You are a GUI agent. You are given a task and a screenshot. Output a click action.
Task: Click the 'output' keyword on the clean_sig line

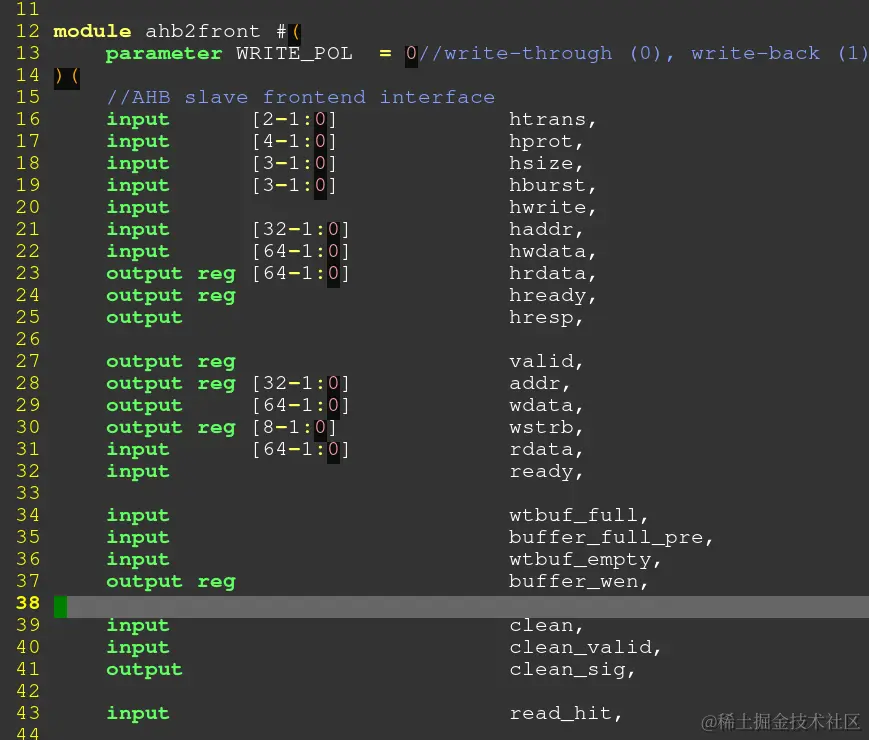144,670
